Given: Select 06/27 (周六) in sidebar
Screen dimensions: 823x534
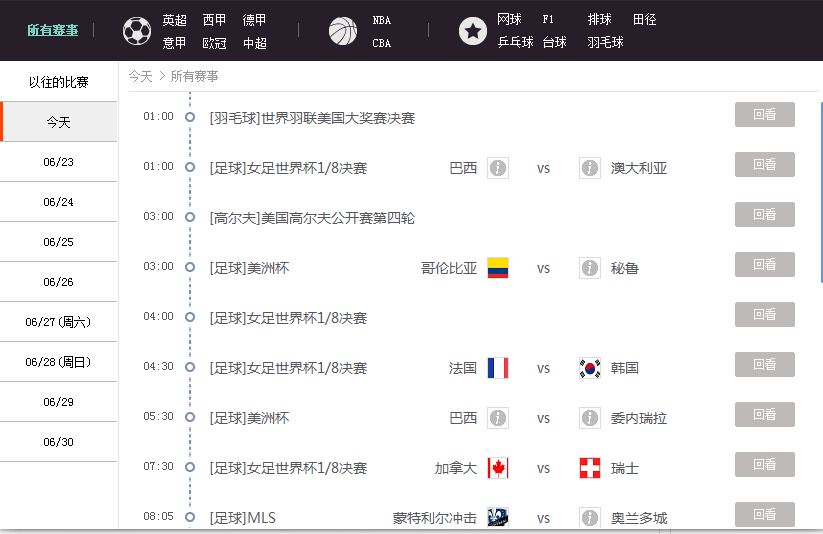Looking at the screenshot, I should pyautogui.click(x=58, y=321).
